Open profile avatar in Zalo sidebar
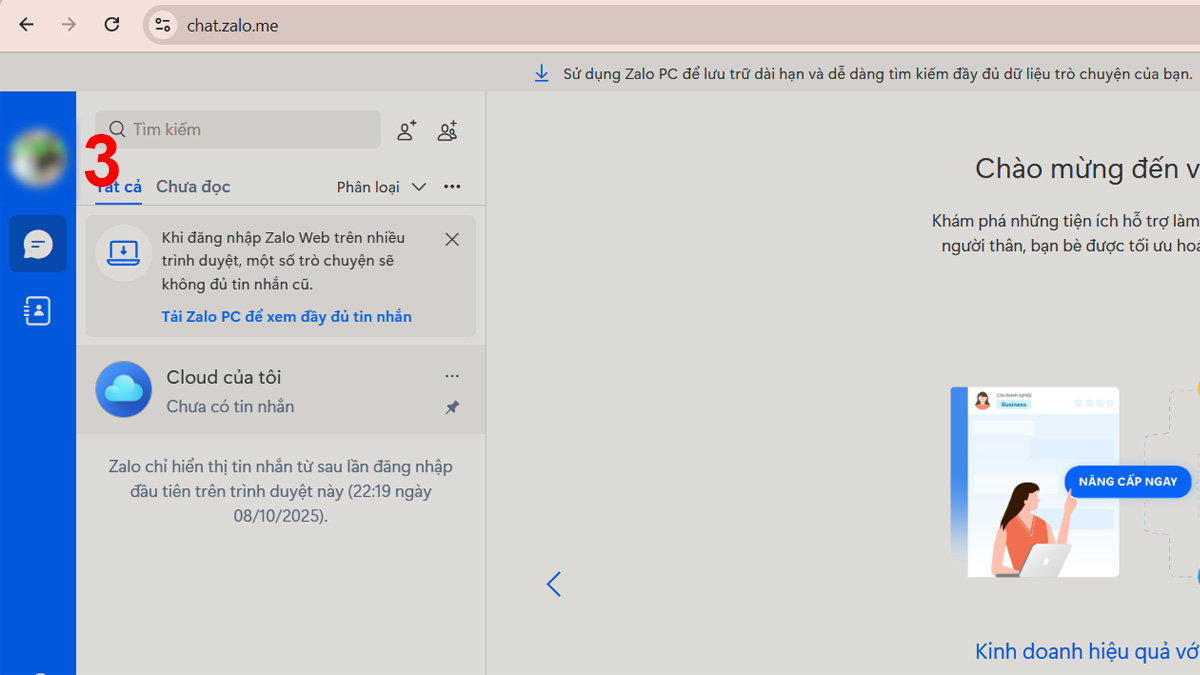Viewport: 1200px width, 675px height. (x=38, y=157)
